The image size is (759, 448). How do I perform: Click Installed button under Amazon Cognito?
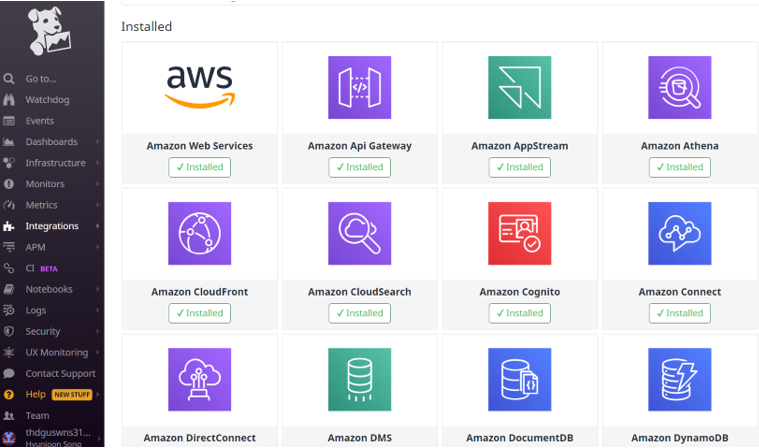click(519, 314)
